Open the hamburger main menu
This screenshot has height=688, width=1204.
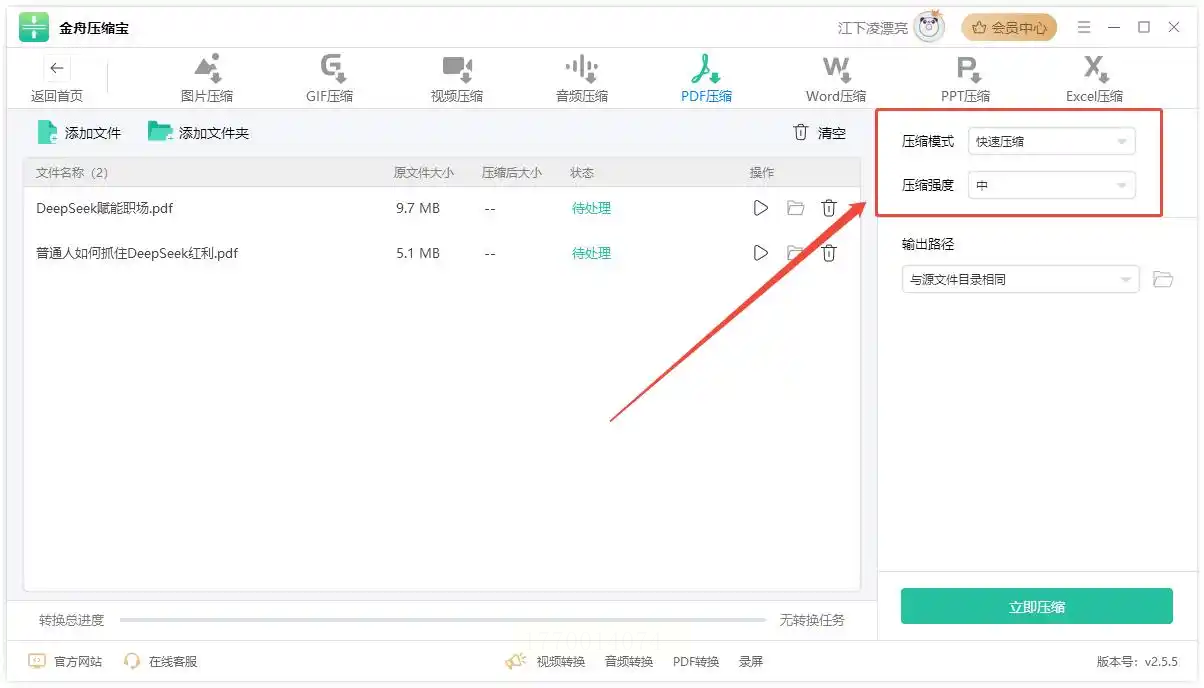pos(1084,28)
